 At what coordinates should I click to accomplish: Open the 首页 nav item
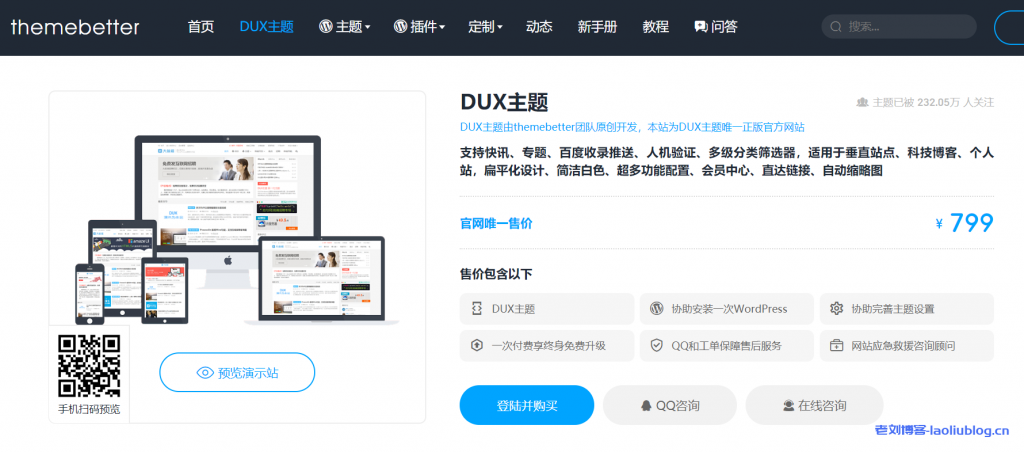coord(200,27)
